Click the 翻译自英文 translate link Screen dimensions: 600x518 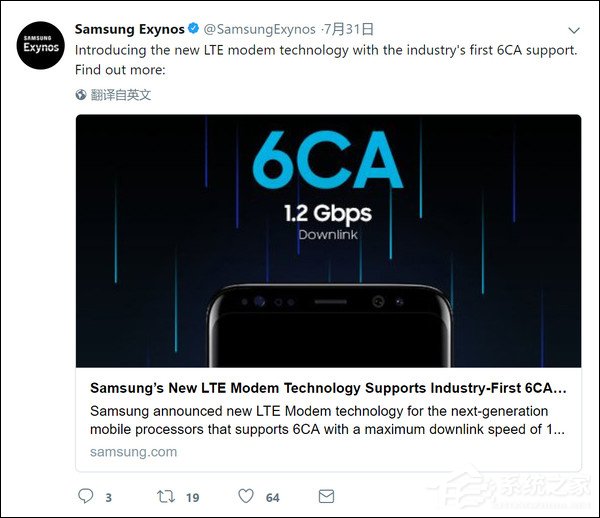pos(121,95)
